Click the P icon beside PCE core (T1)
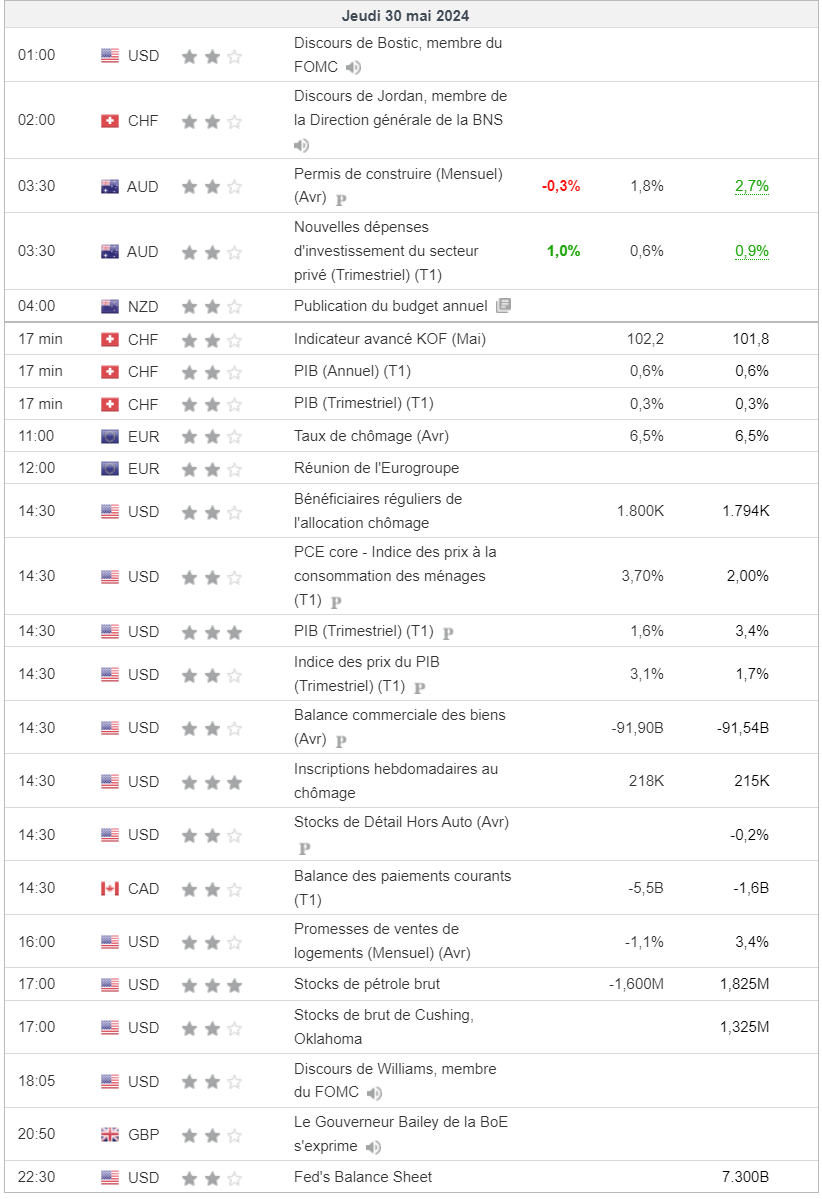822x1199 pixels. tap(336, 601)
